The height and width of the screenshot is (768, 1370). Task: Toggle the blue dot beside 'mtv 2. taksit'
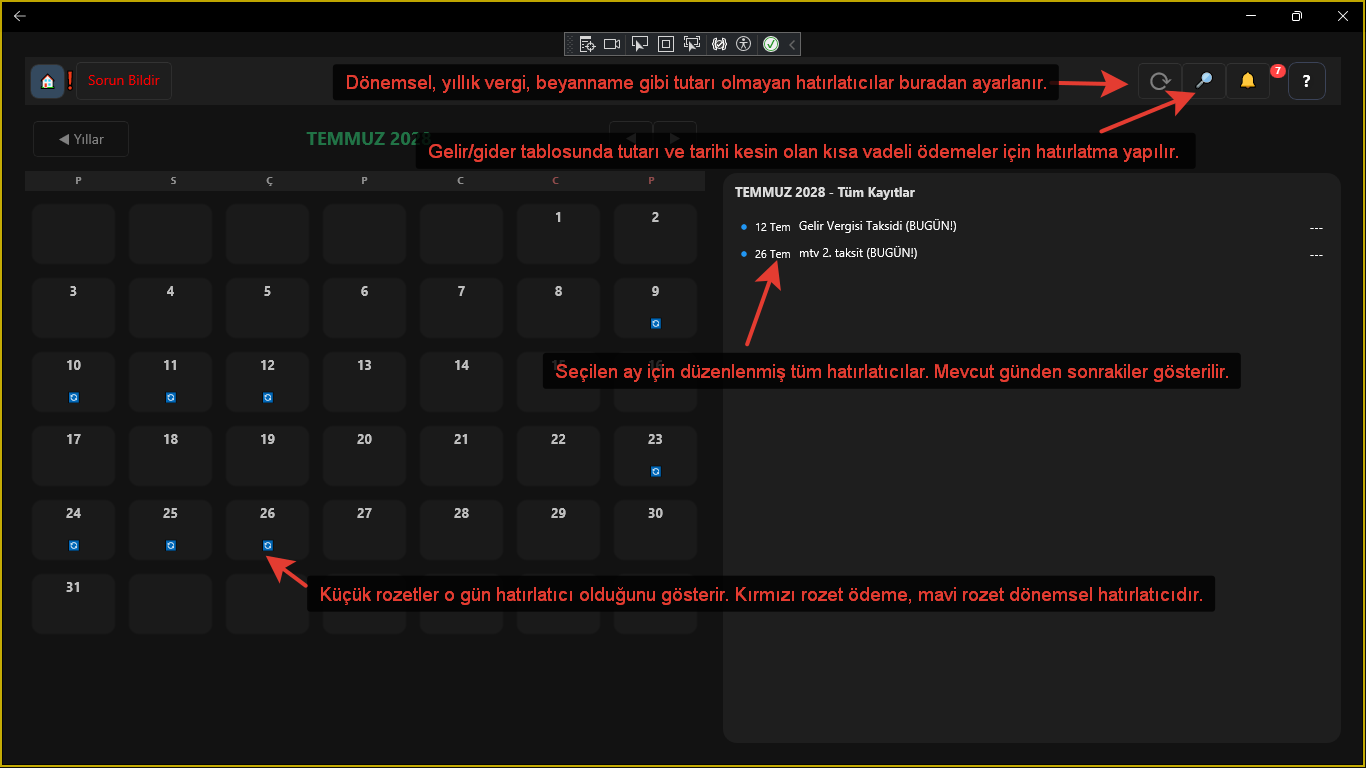tap(741, 253)
